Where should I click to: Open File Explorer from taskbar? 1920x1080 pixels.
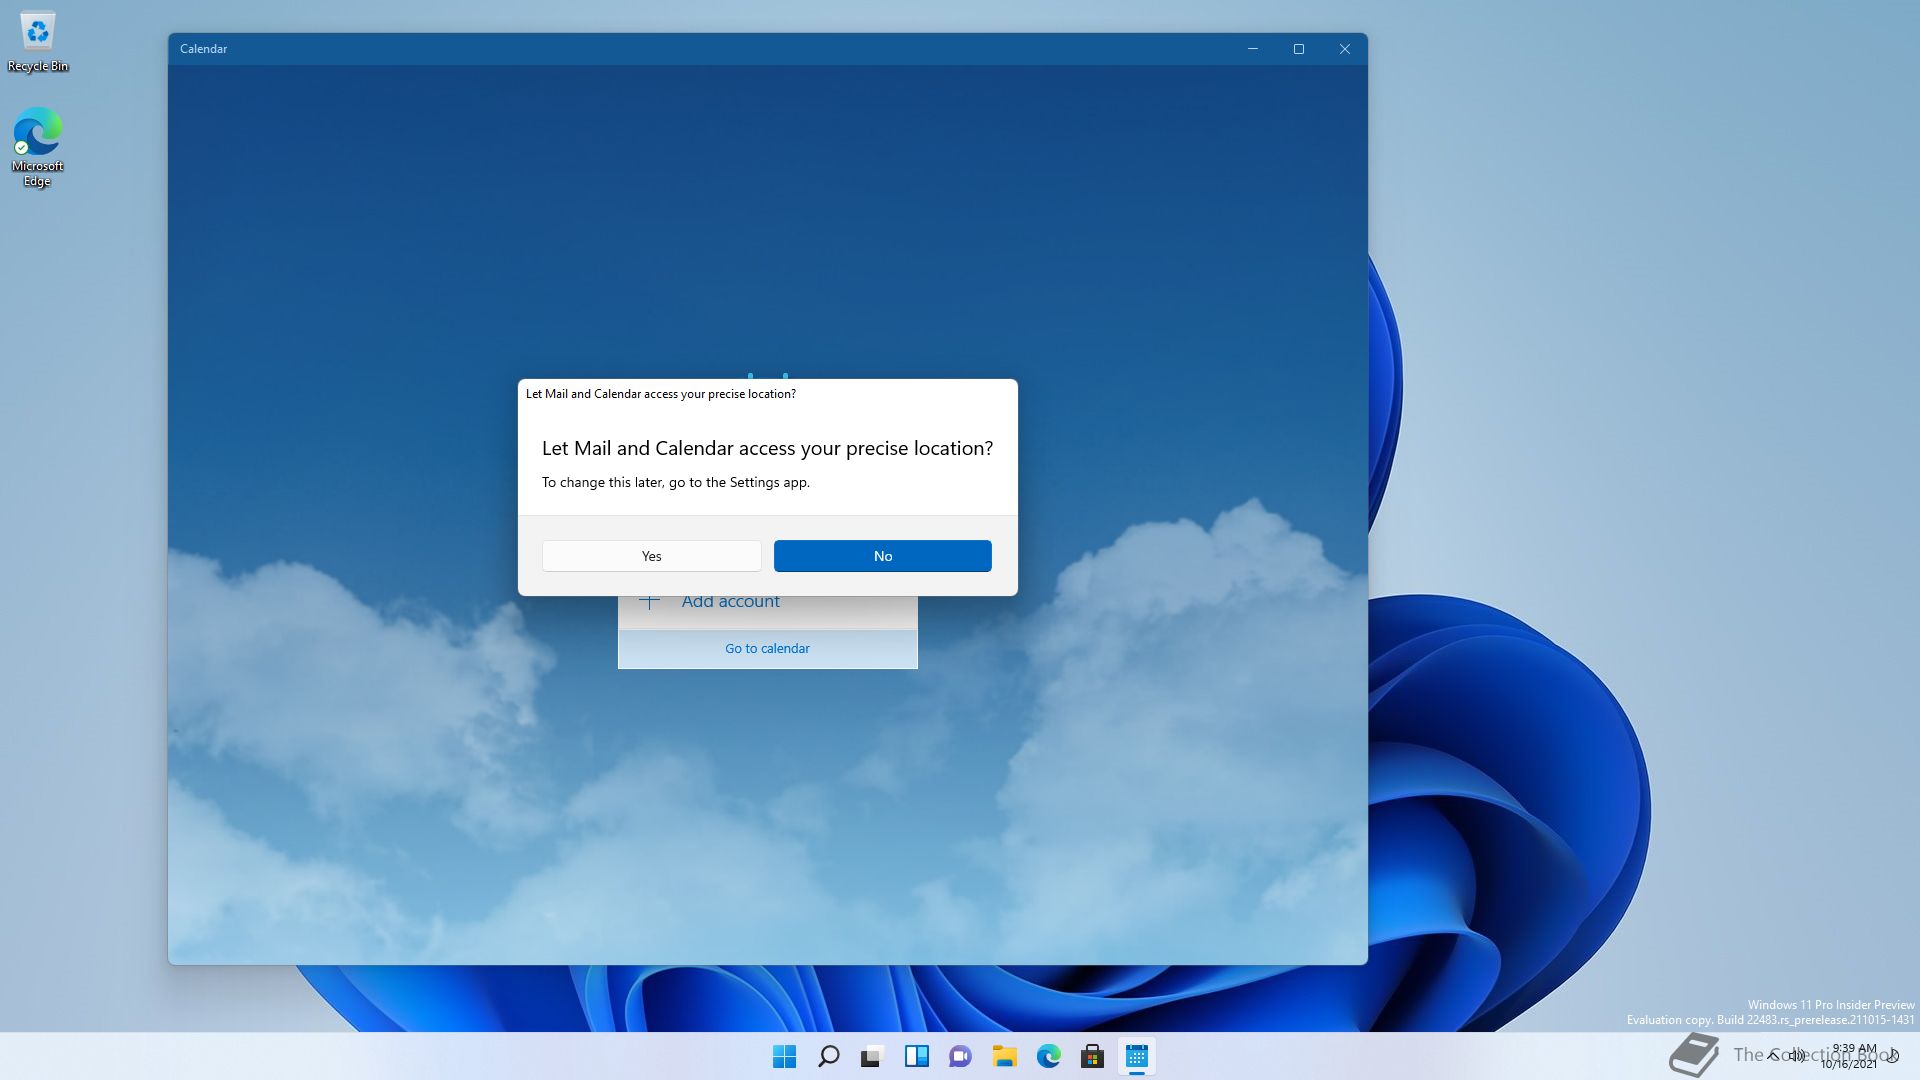tap(1004, 1056)
